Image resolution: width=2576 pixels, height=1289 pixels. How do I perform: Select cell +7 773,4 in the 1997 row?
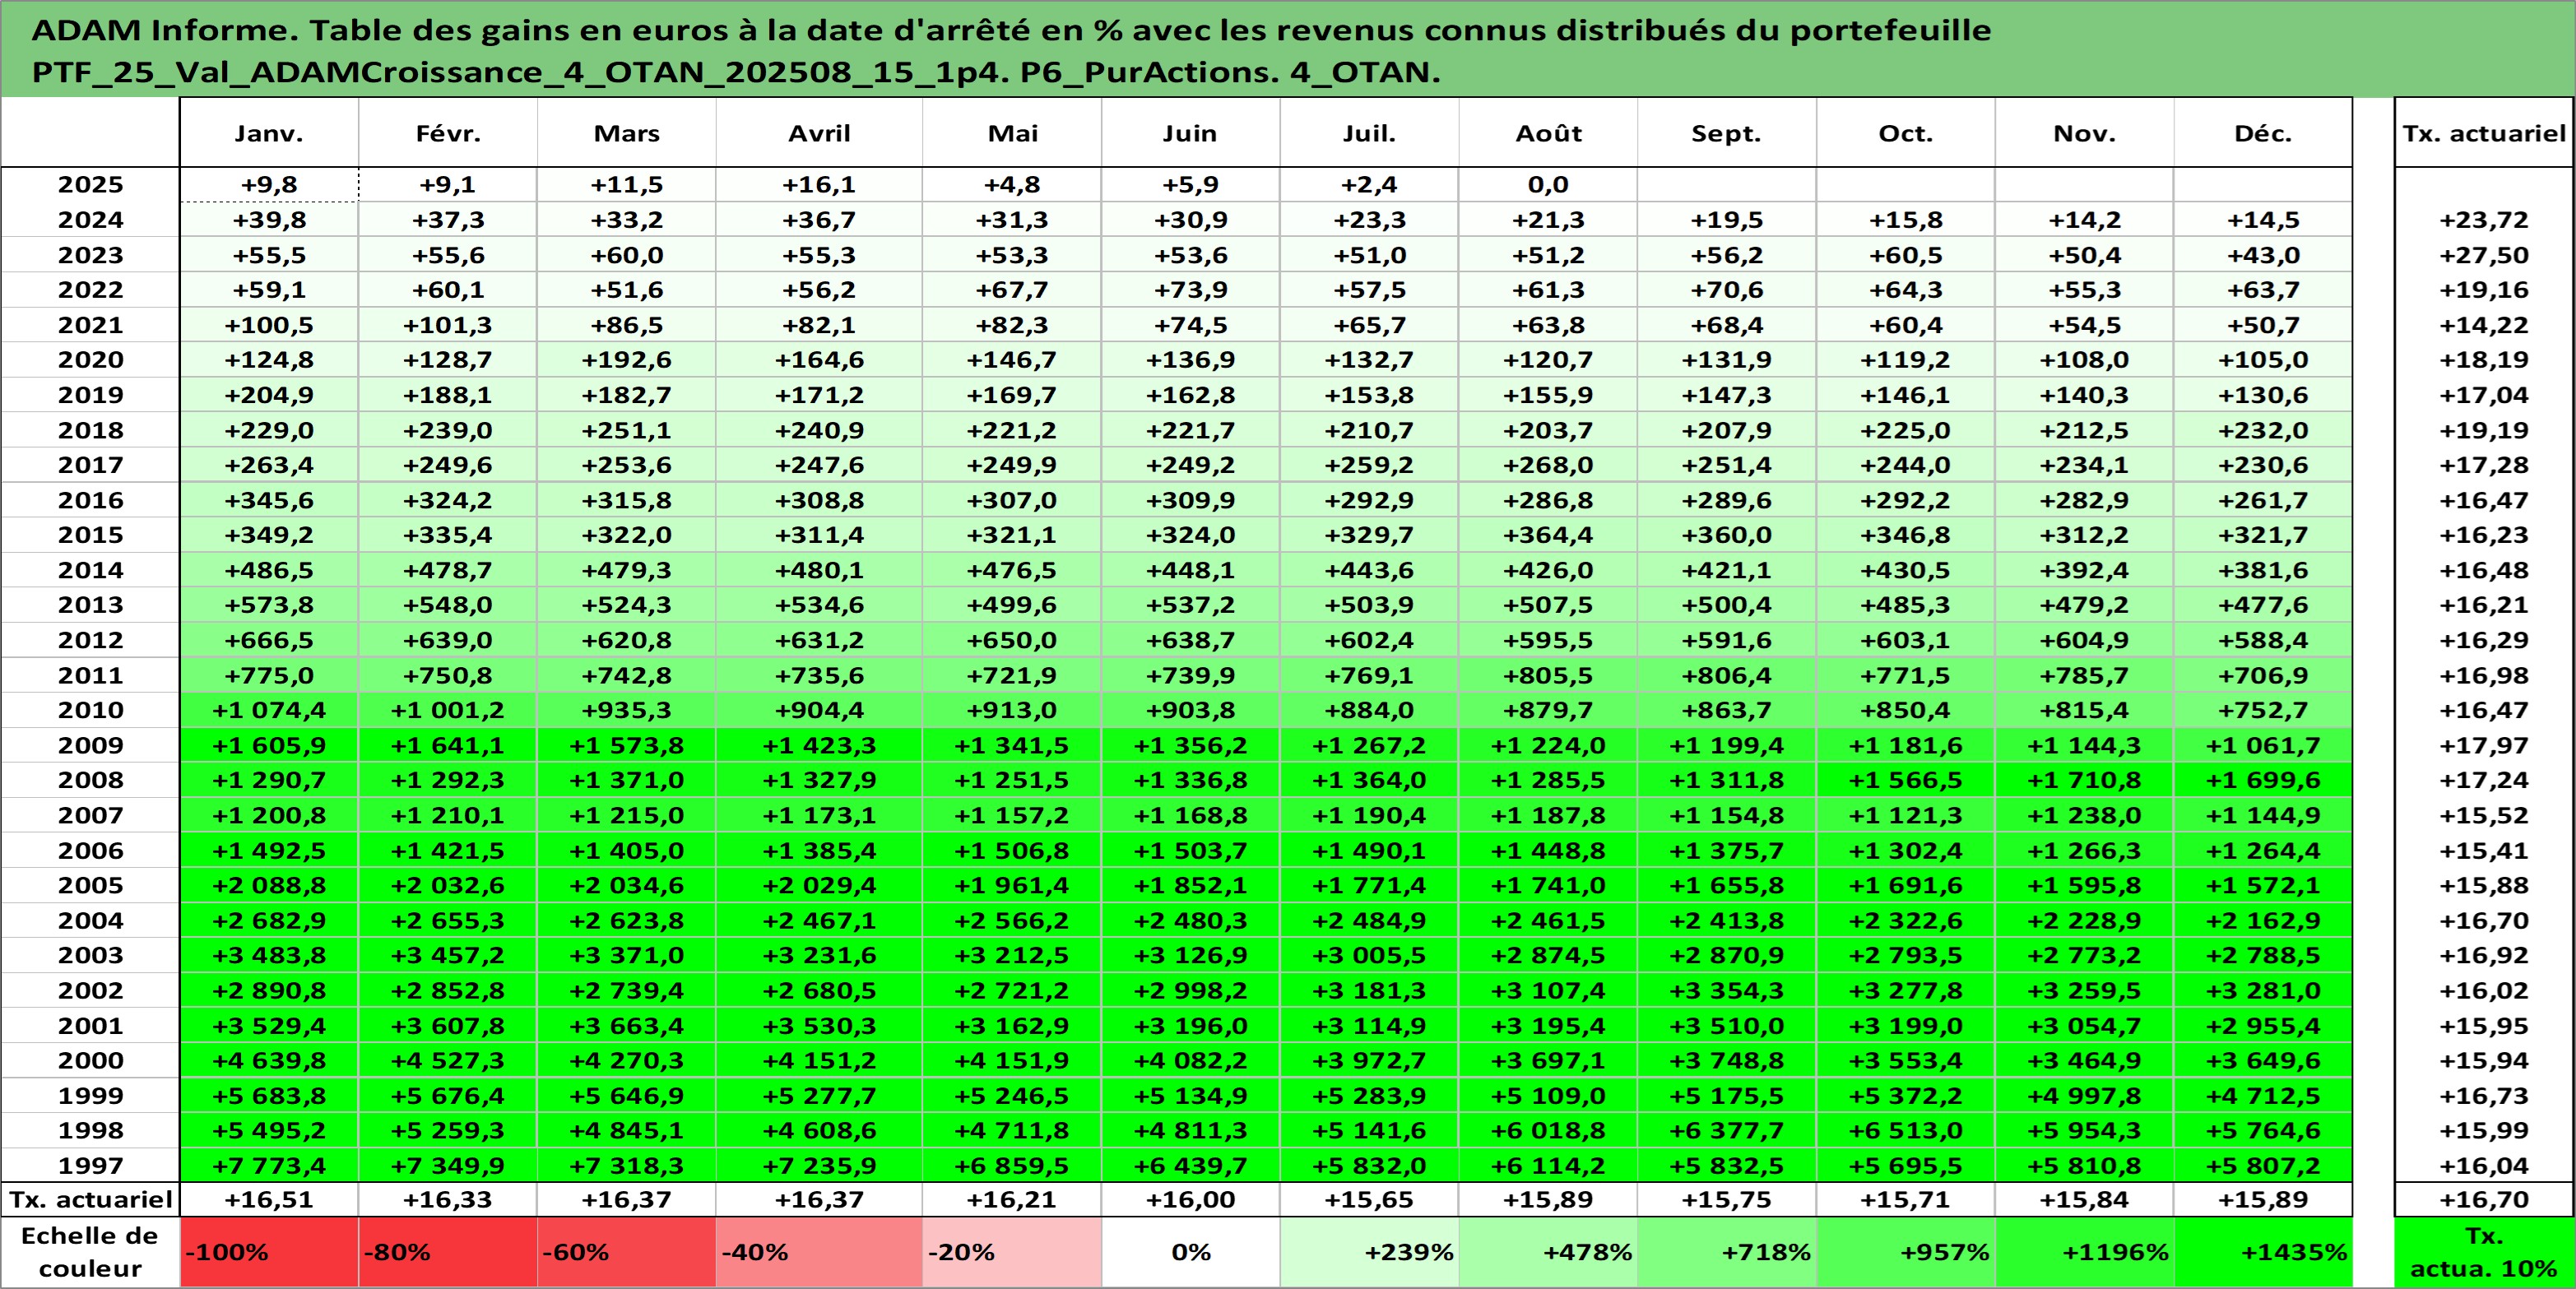[x=269, y=1165]
